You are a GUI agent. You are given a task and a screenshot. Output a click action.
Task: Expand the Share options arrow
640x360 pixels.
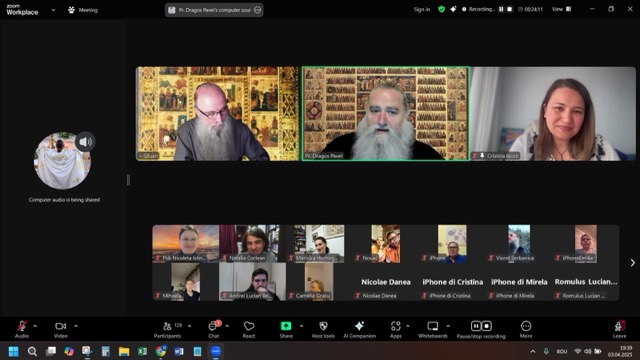coord(301,326)
